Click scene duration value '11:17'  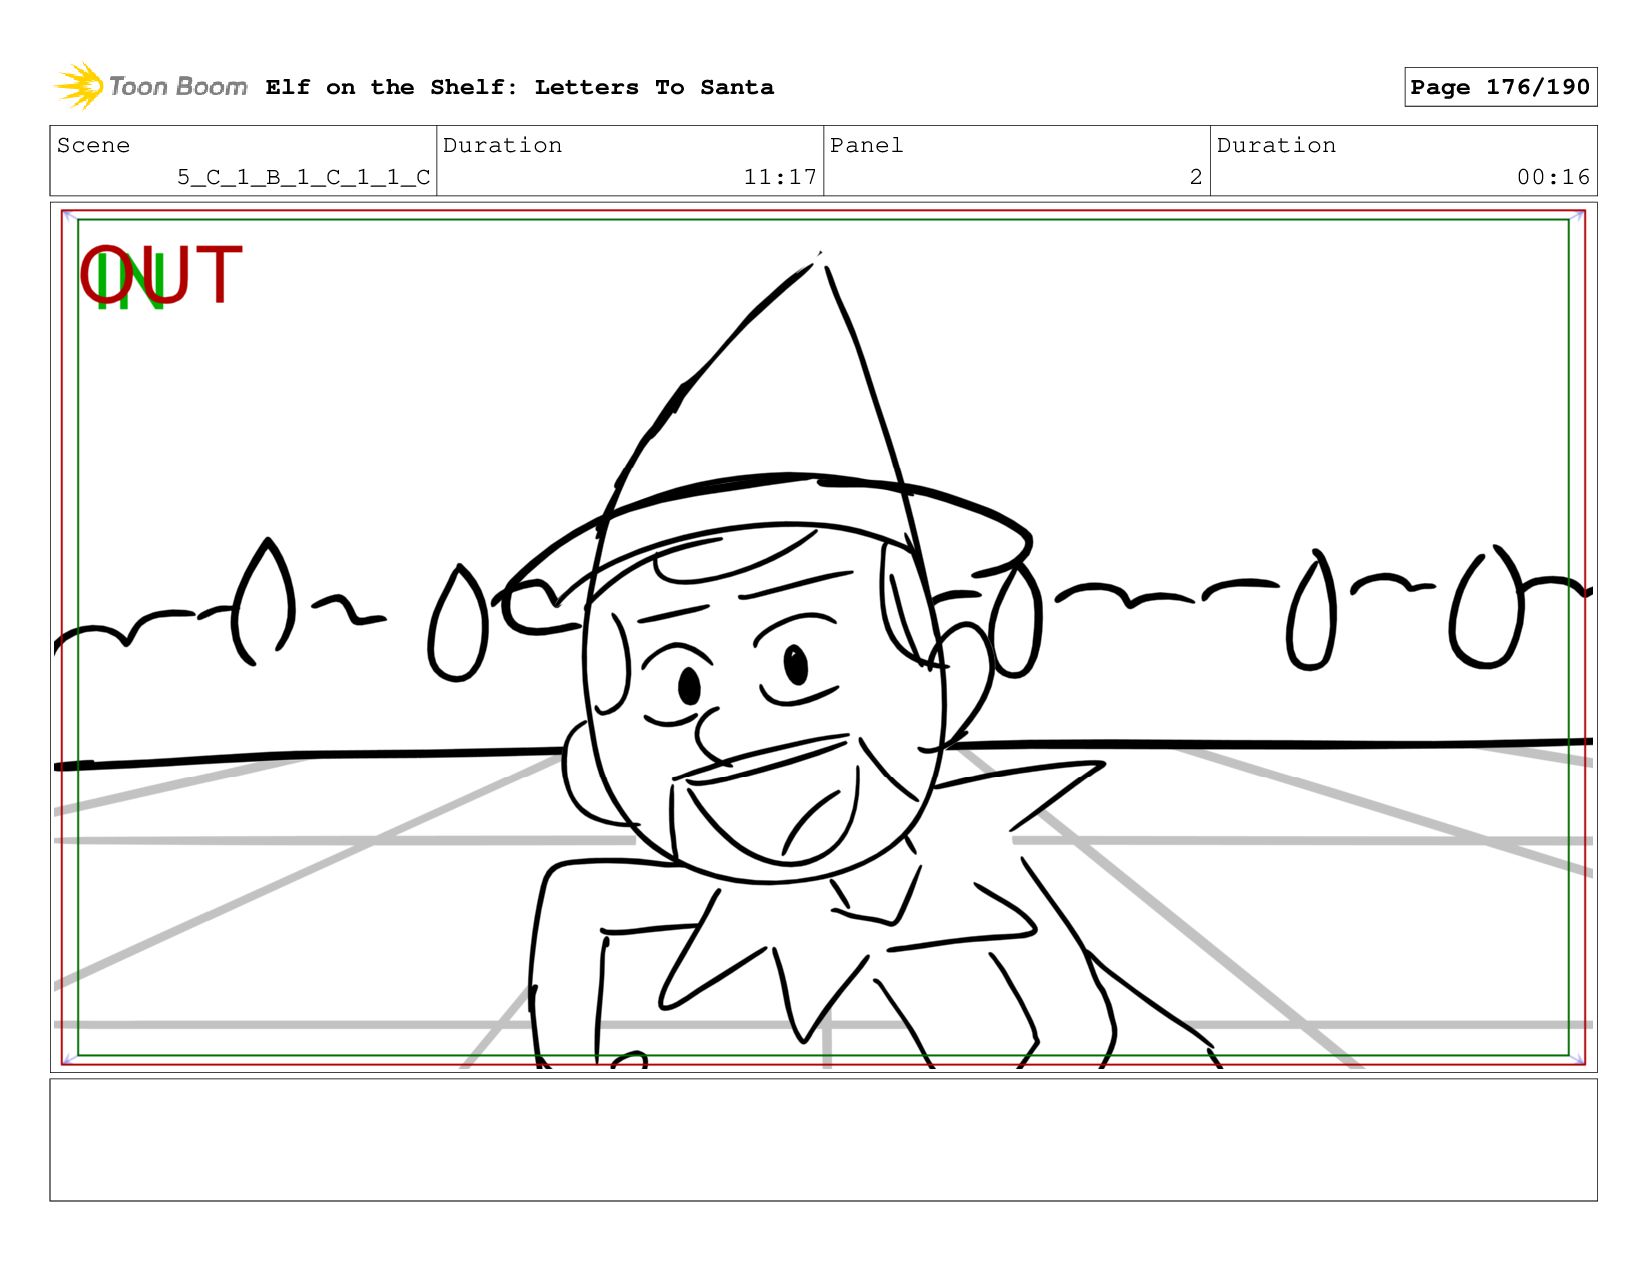pyautogui.click(x=780, y=177)
